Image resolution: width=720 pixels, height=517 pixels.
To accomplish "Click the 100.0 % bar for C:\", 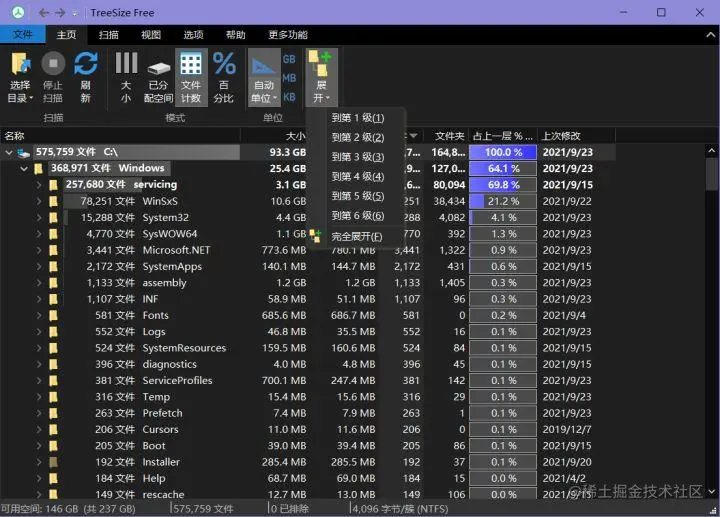I will (503, 152).
